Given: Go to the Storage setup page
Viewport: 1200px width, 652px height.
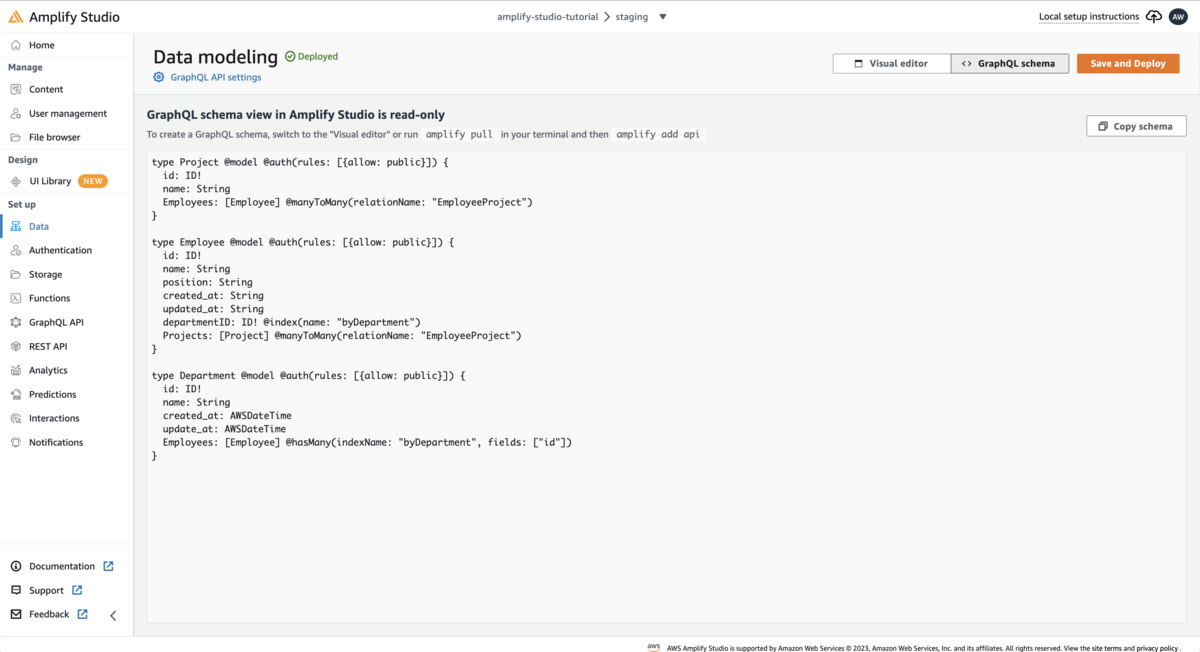Looking at the screenshot, I should [45, 274].
